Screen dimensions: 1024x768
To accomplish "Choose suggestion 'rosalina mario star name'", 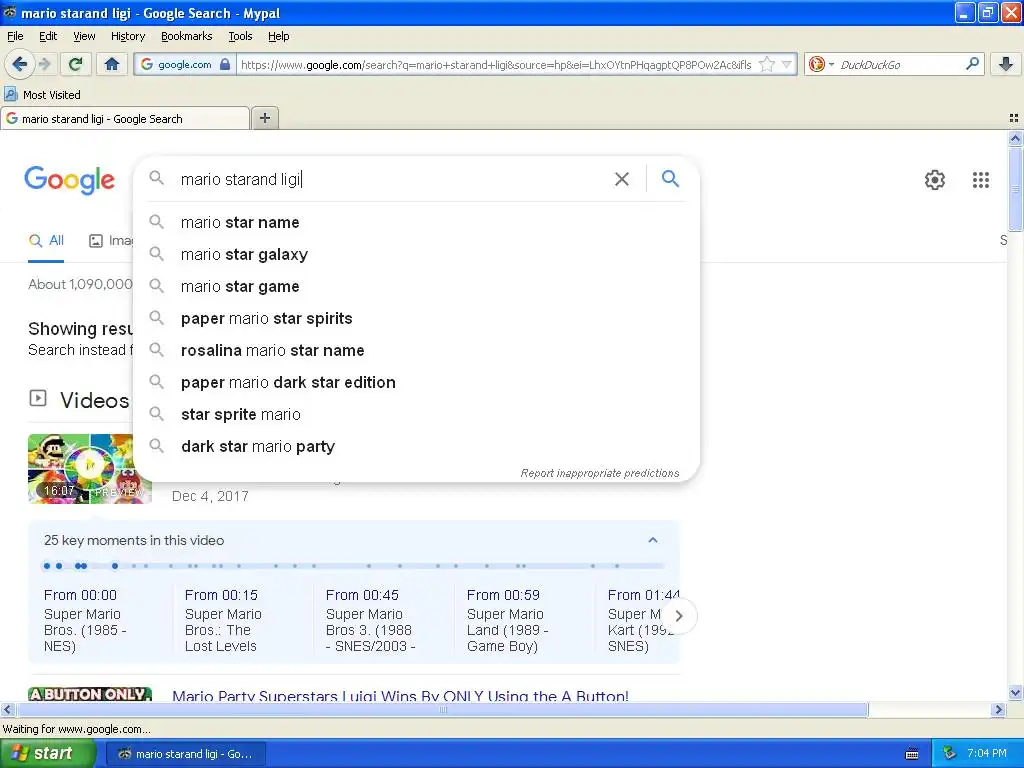I will click(416, 350).
